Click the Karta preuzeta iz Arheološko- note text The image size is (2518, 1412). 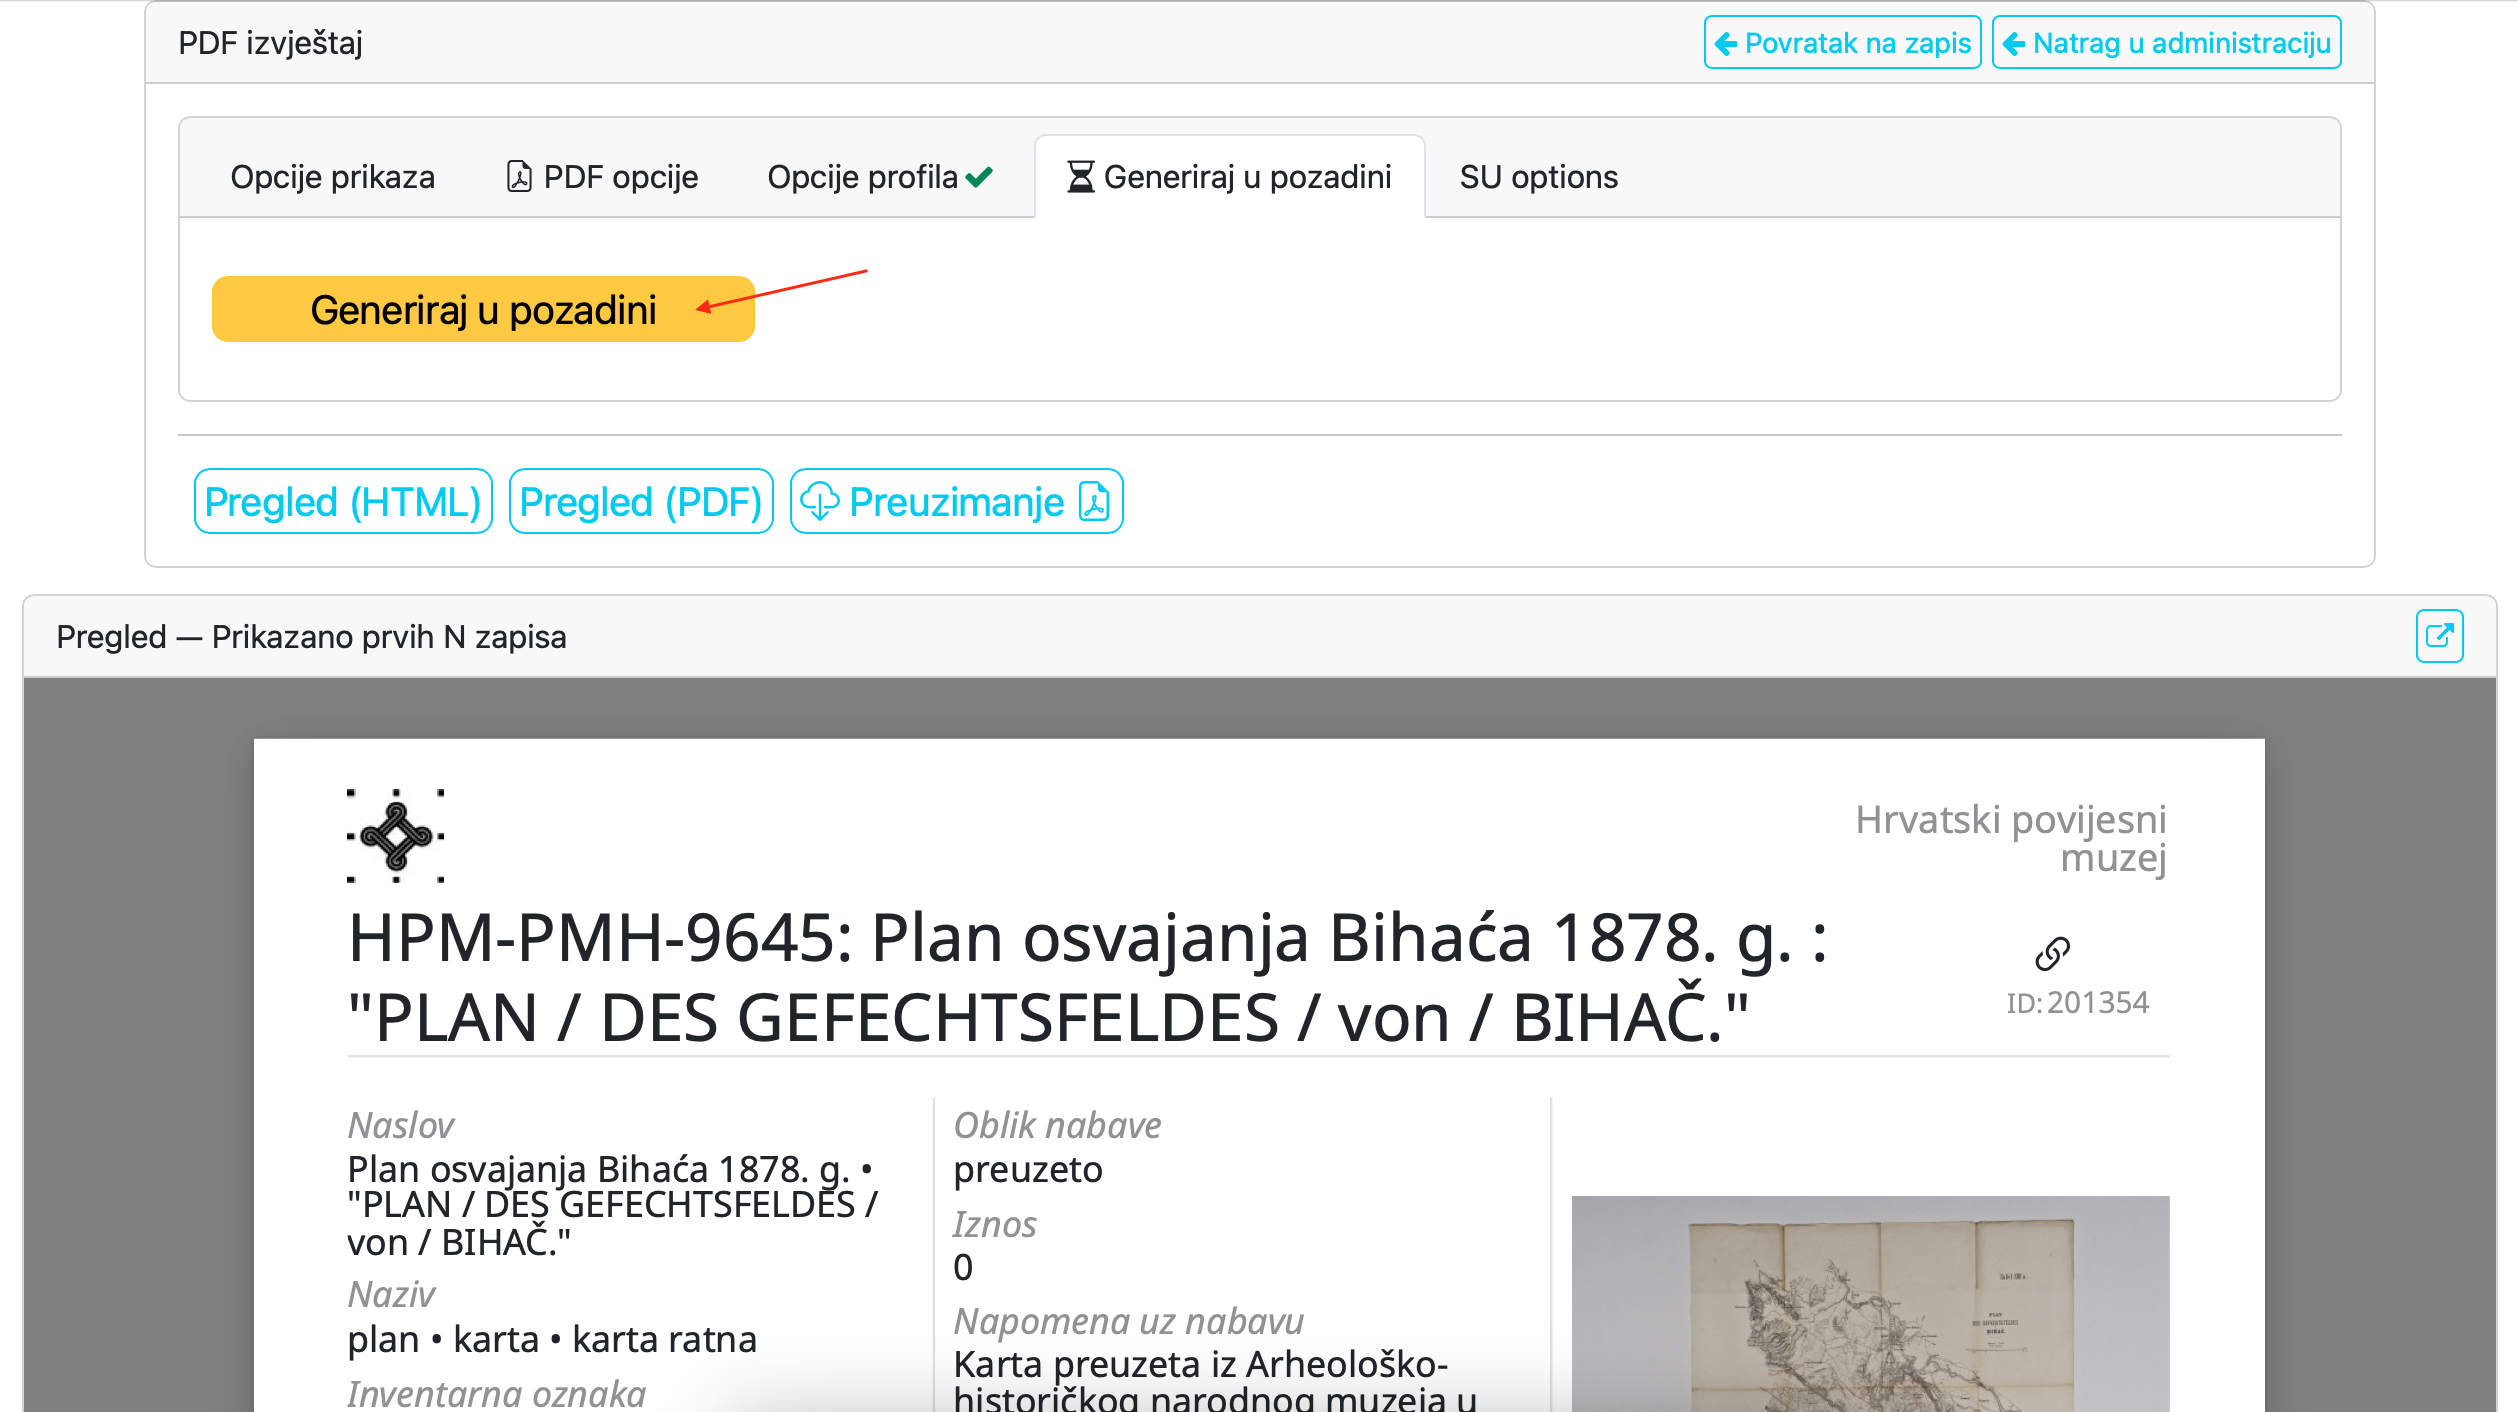pos(1214,1382)
